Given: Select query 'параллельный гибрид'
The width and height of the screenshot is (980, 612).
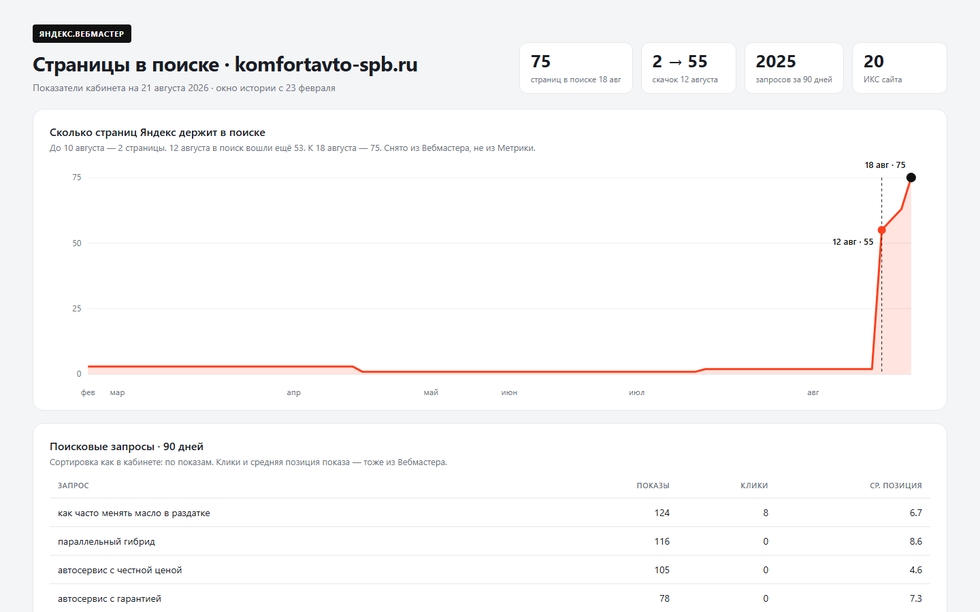Looking at the screenshot, I should point(106,542).
